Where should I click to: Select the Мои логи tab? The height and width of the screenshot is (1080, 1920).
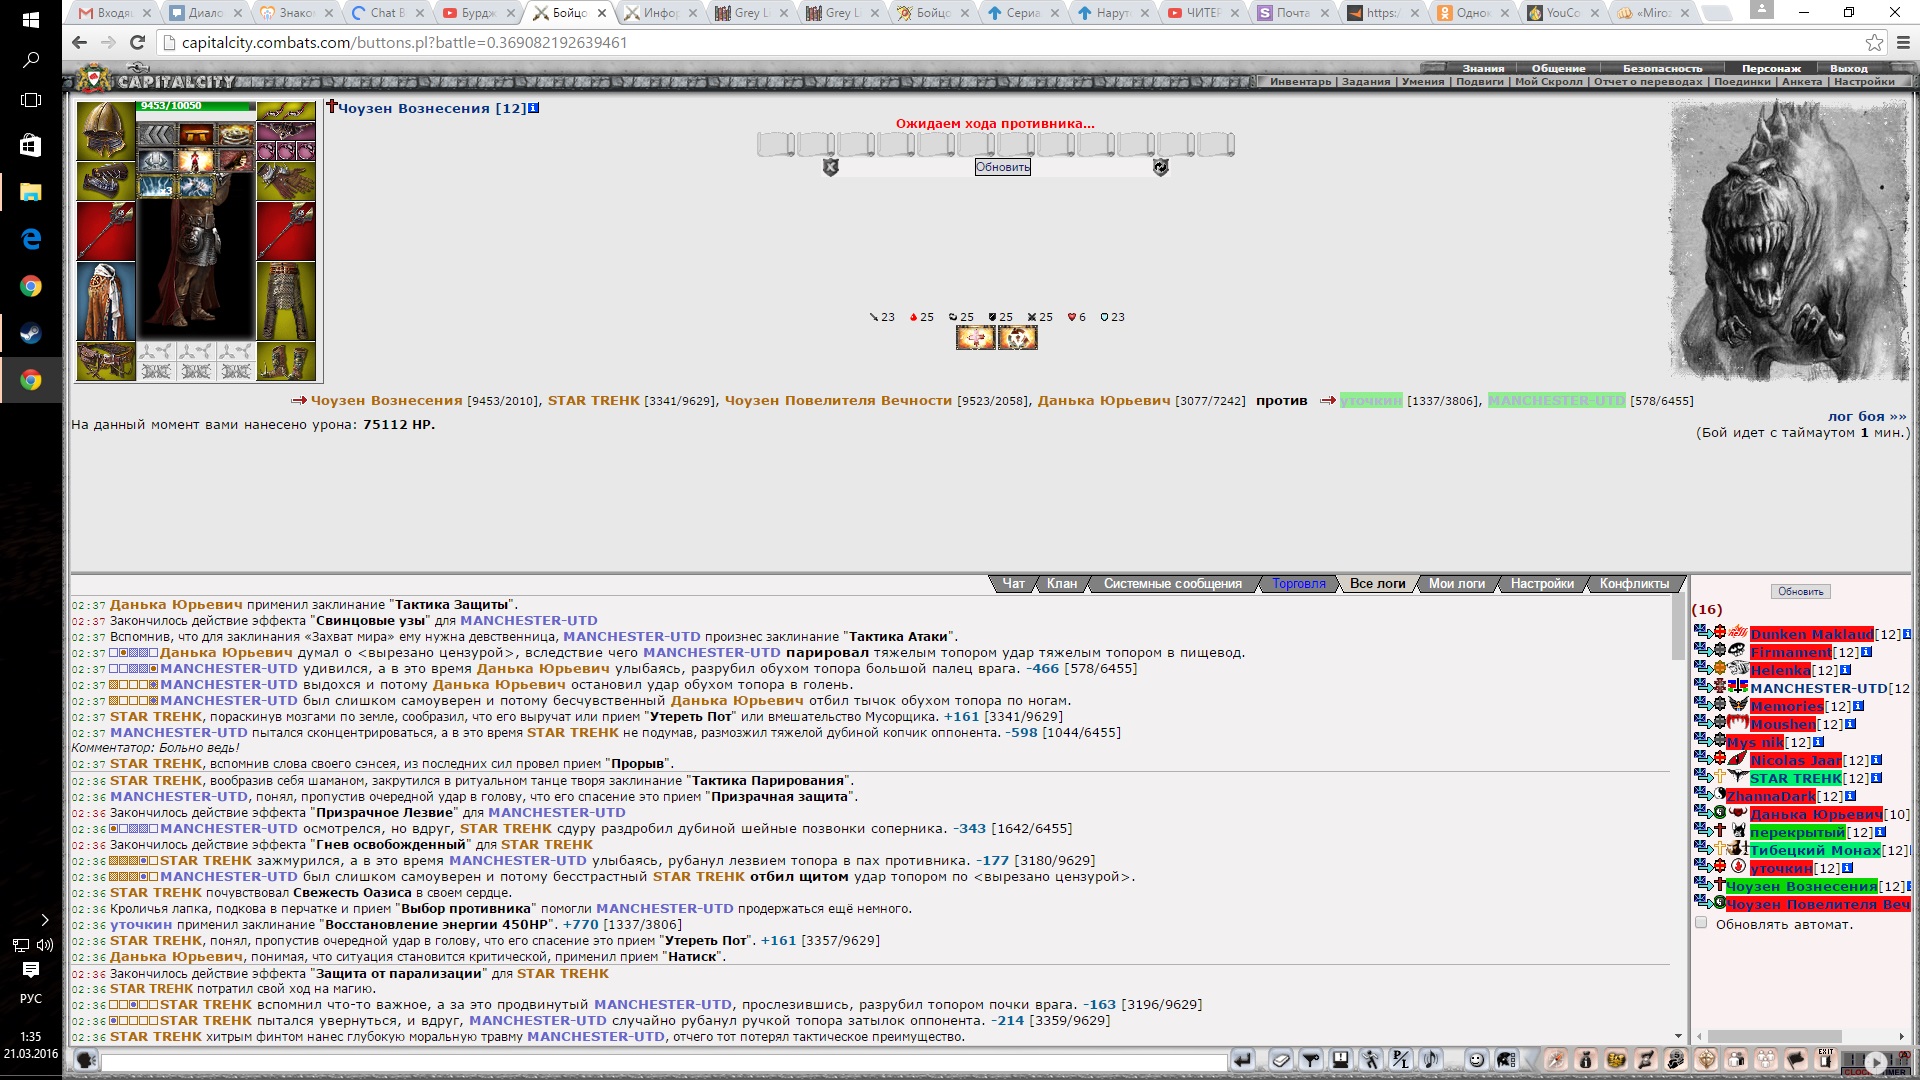coord(1456,584)
